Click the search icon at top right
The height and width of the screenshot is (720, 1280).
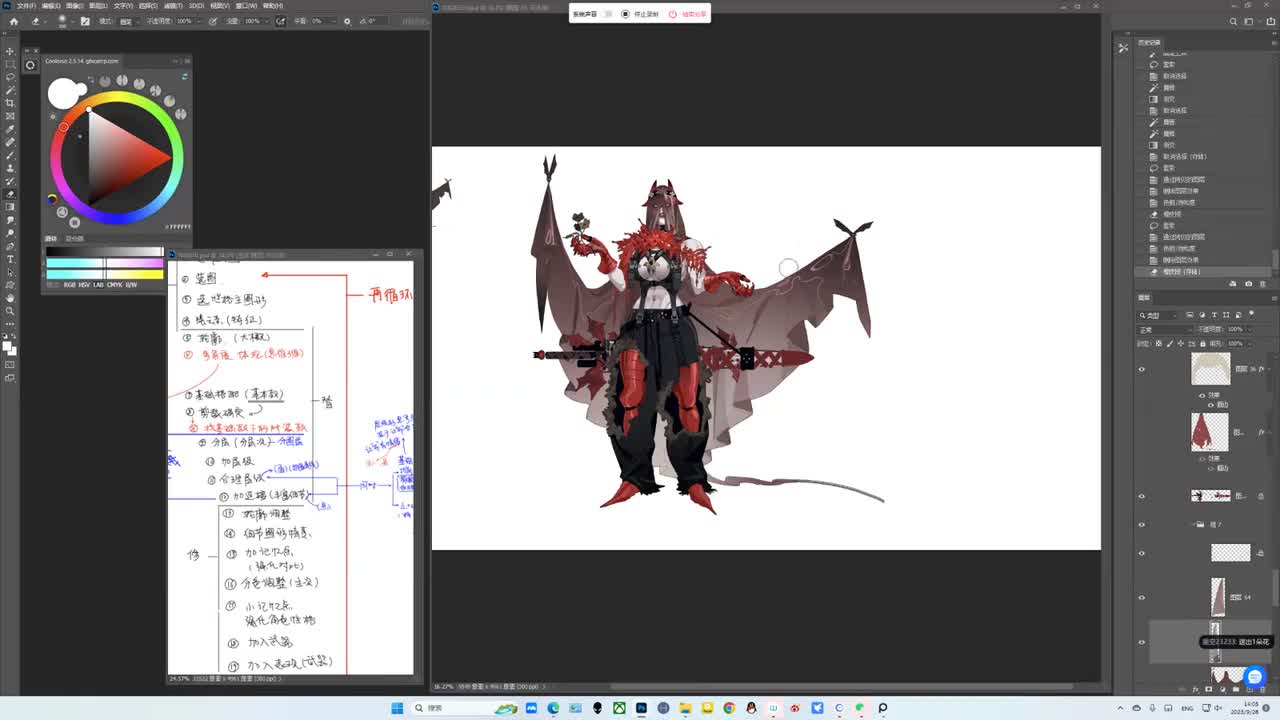pos(1232,21)
